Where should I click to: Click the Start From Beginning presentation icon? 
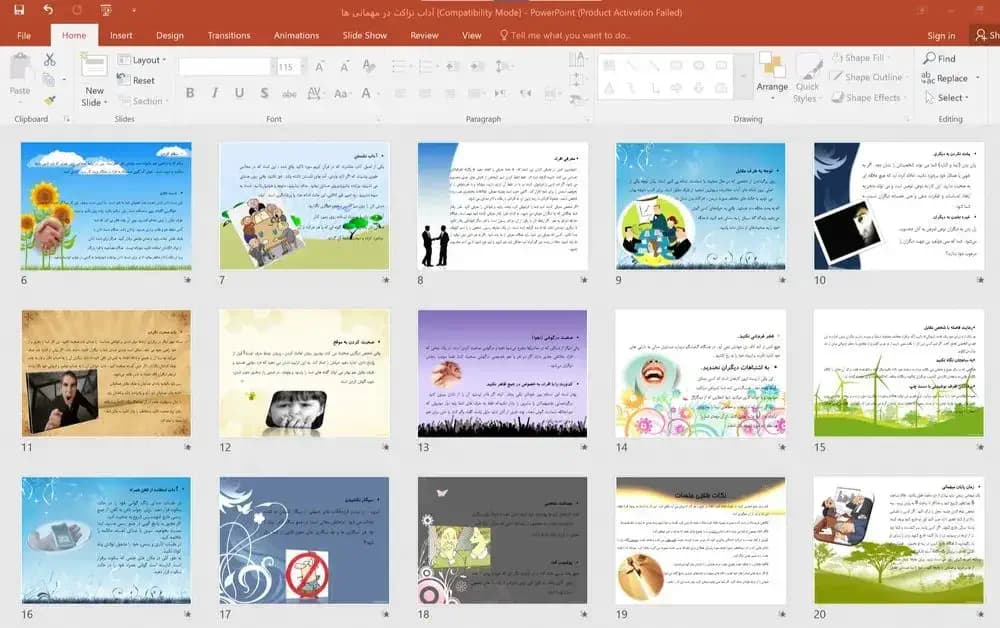click(x=106, y=10)
